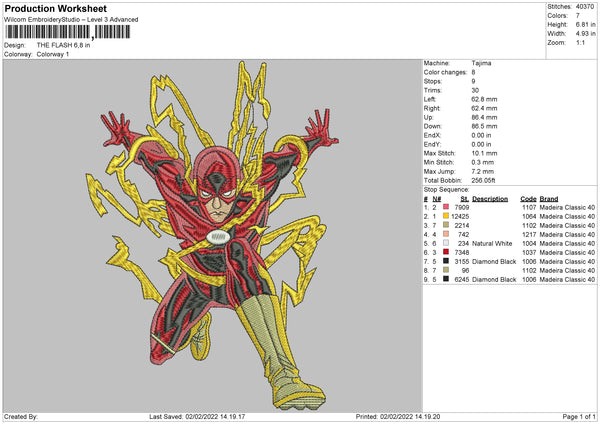Click the 'Description' column header
The image size is (600, 424).
click(x=490, y=199)
